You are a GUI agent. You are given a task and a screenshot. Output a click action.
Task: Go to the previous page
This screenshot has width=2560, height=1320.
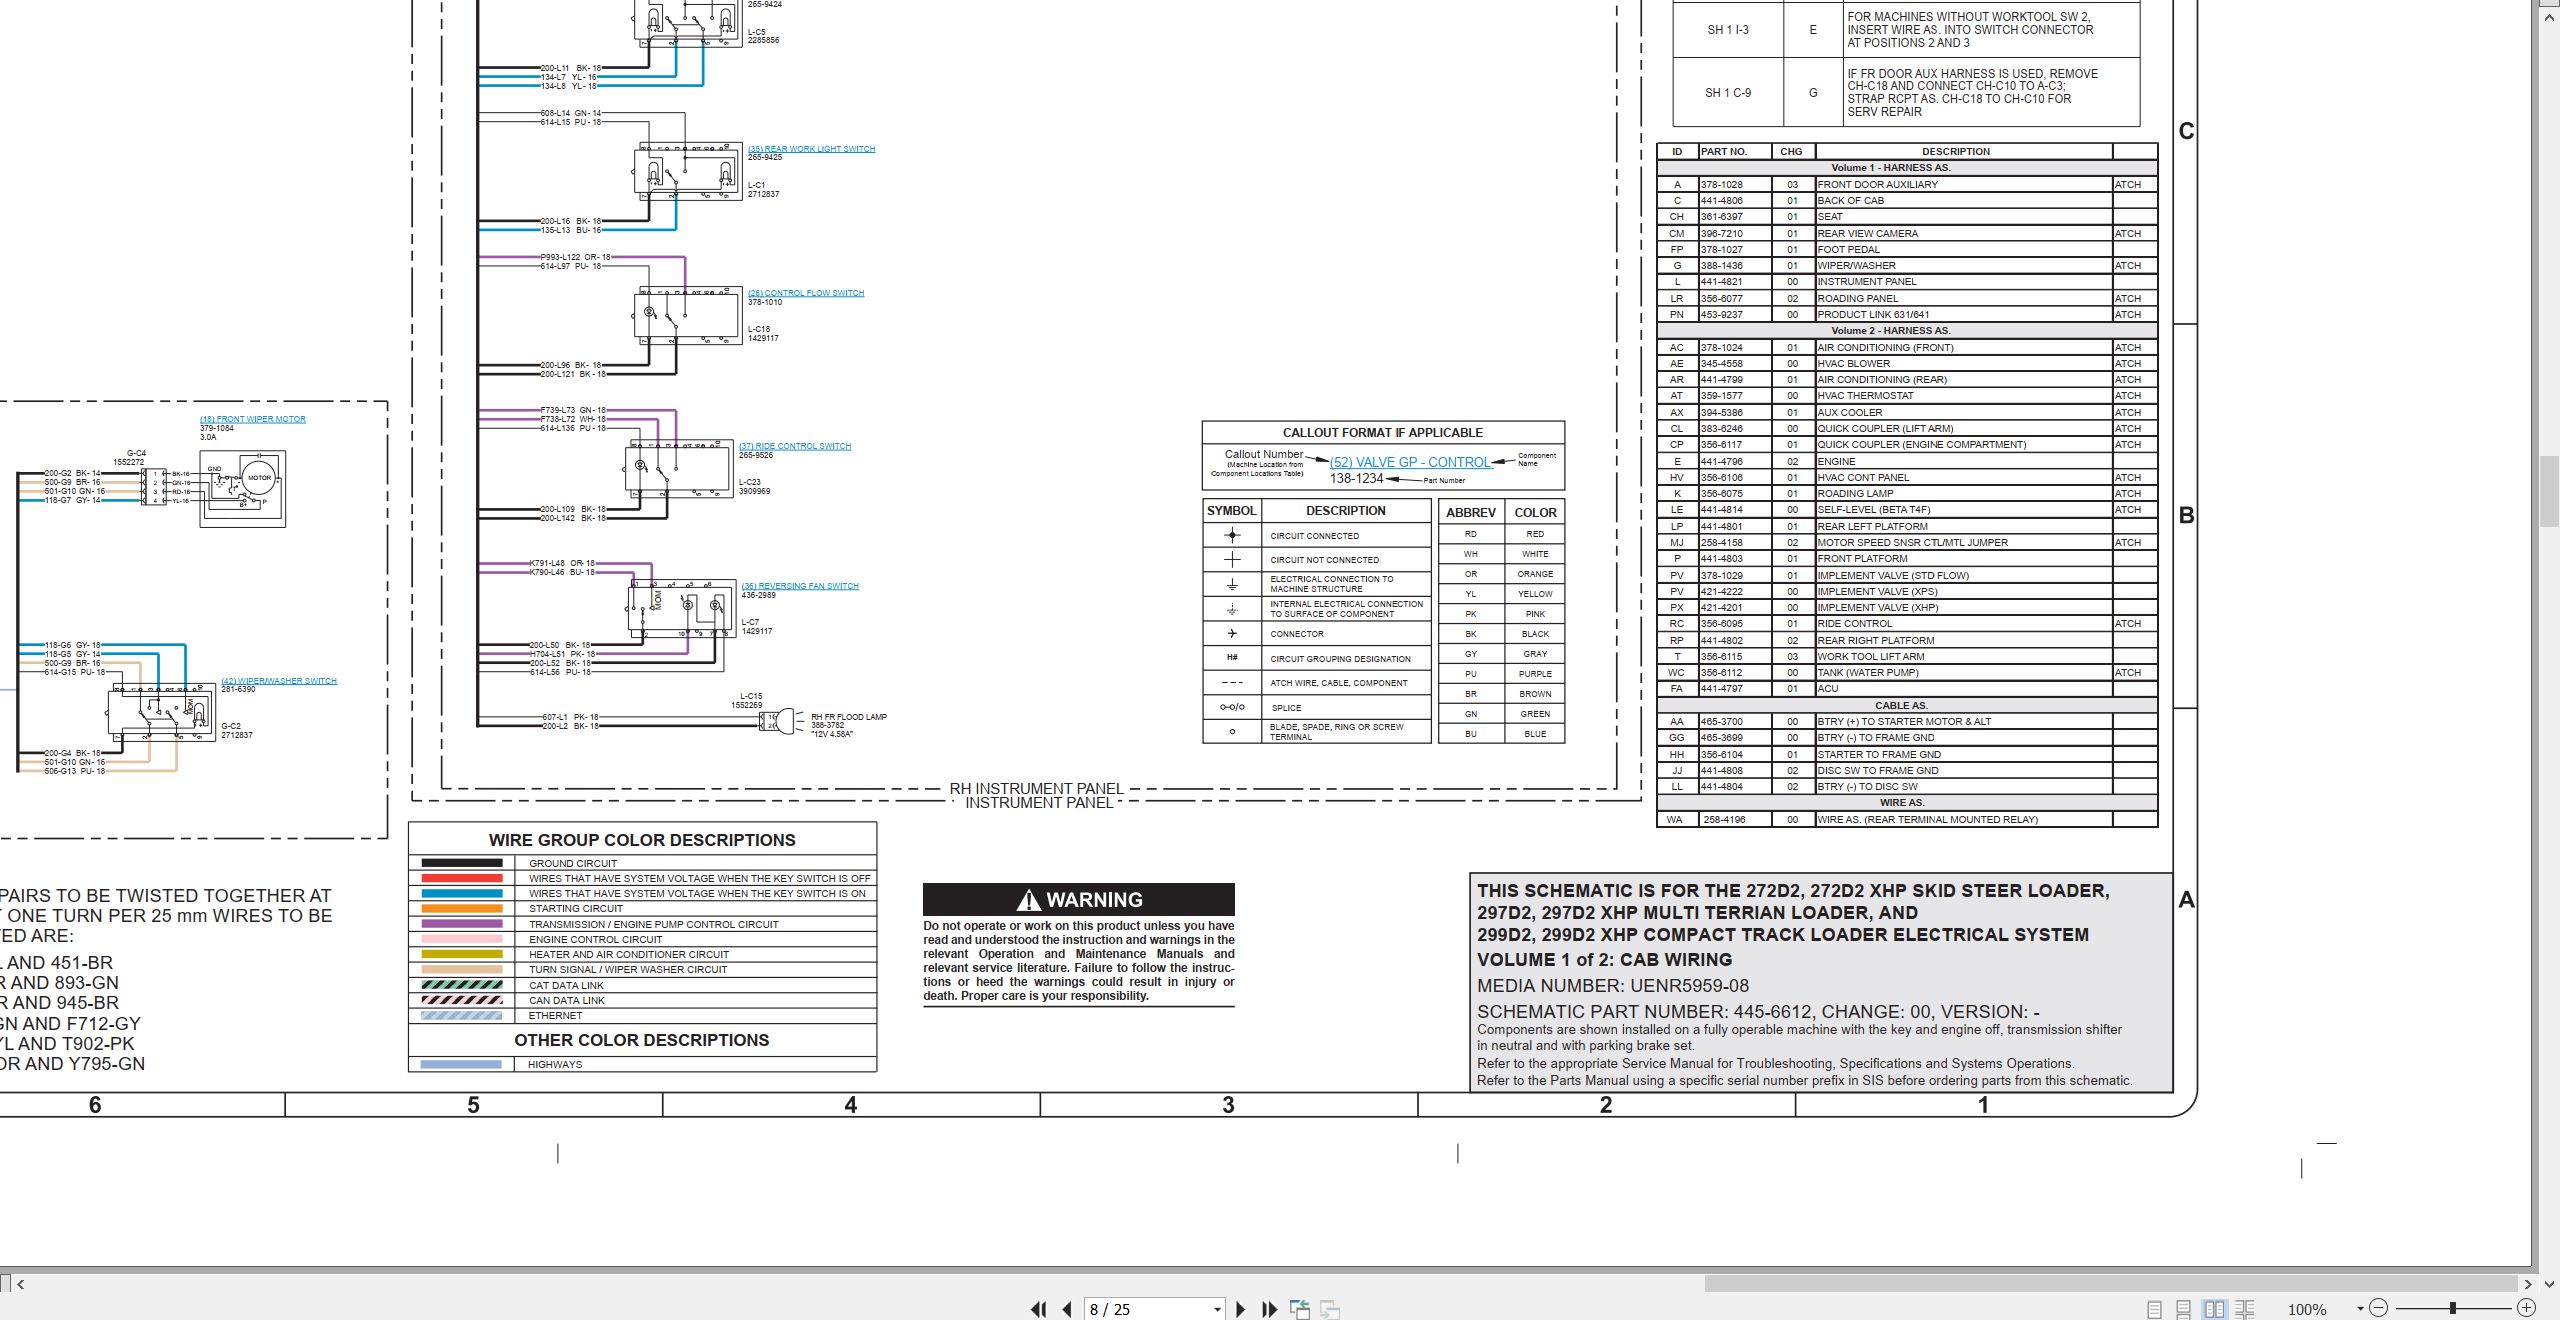(x=1067, y=1309)
